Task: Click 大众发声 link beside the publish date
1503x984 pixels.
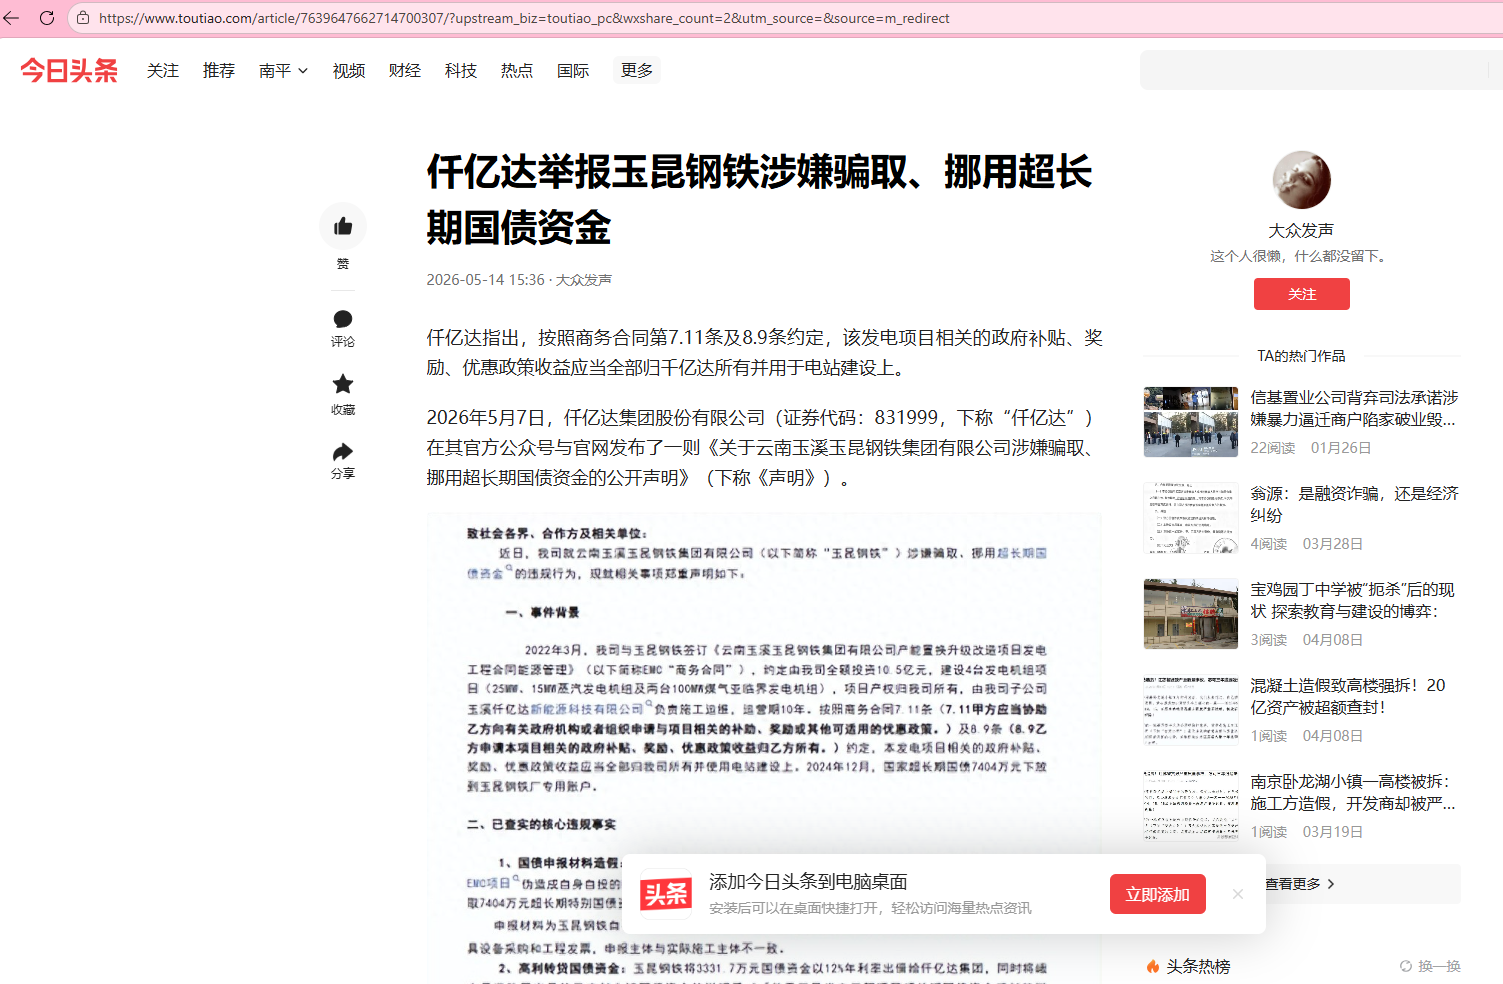Action: (584, 280)
